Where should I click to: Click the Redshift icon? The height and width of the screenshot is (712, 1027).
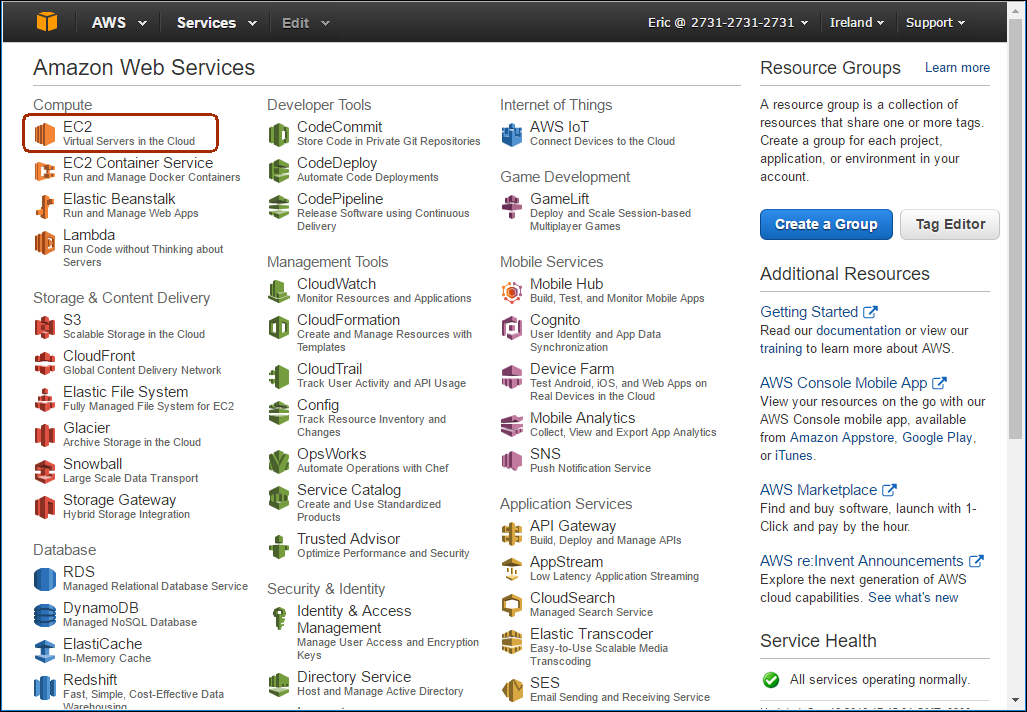click(45, 687)
